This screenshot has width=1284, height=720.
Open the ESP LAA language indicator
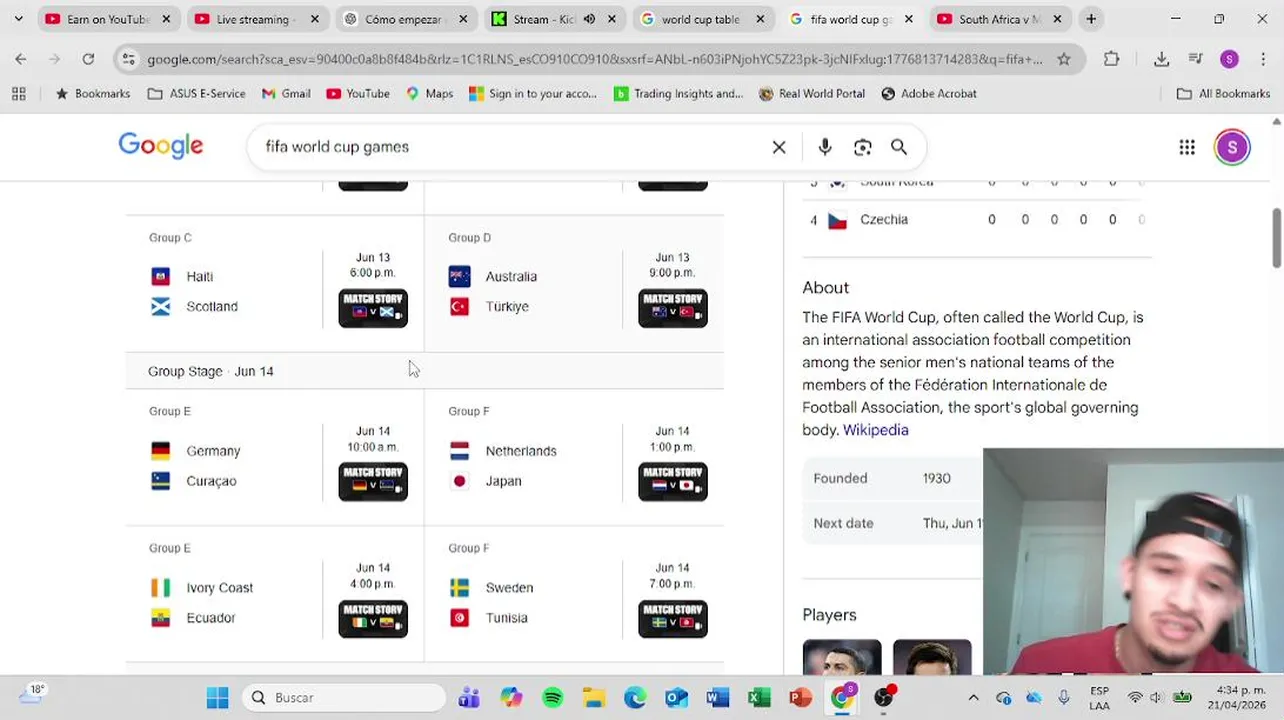coord(1099,697)
